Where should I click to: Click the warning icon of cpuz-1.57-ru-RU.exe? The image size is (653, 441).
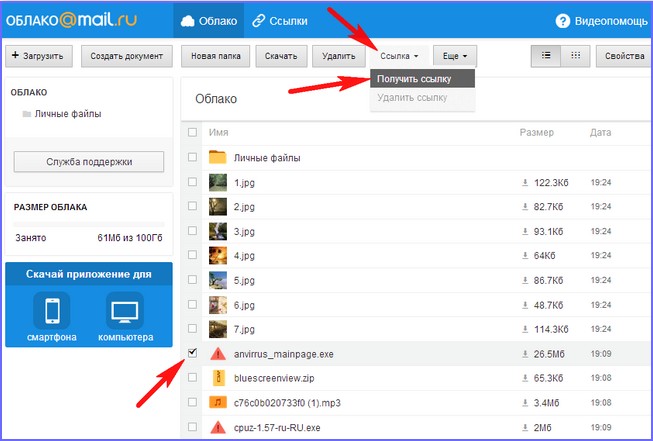pyautogui.click(x=217, y=427)
